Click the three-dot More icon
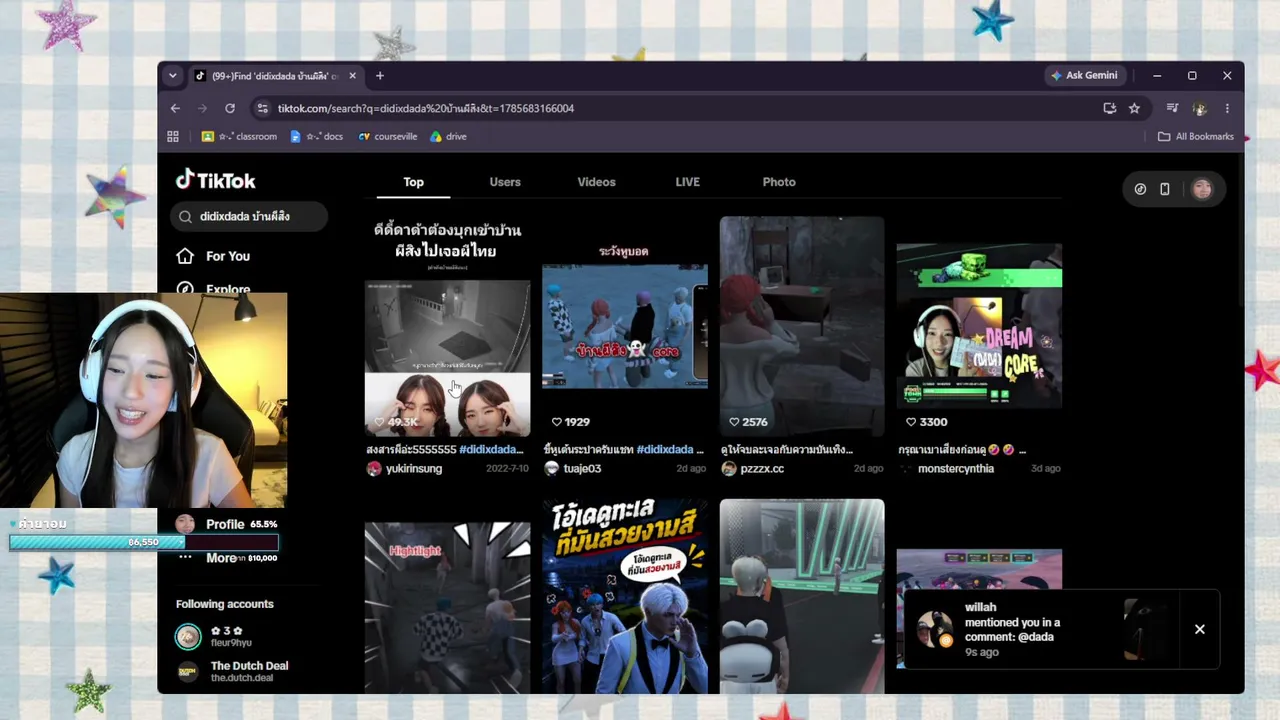 point(185,557)
